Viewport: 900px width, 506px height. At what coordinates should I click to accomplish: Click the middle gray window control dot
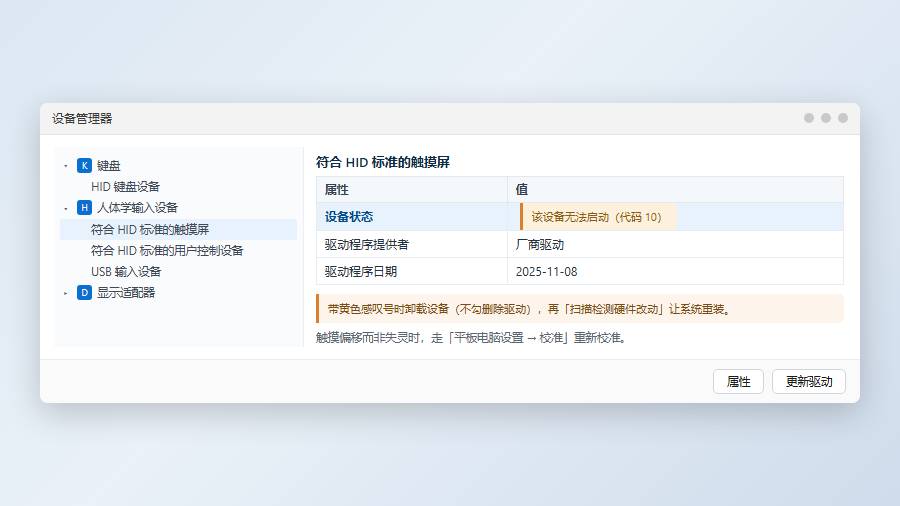(826, 118)
